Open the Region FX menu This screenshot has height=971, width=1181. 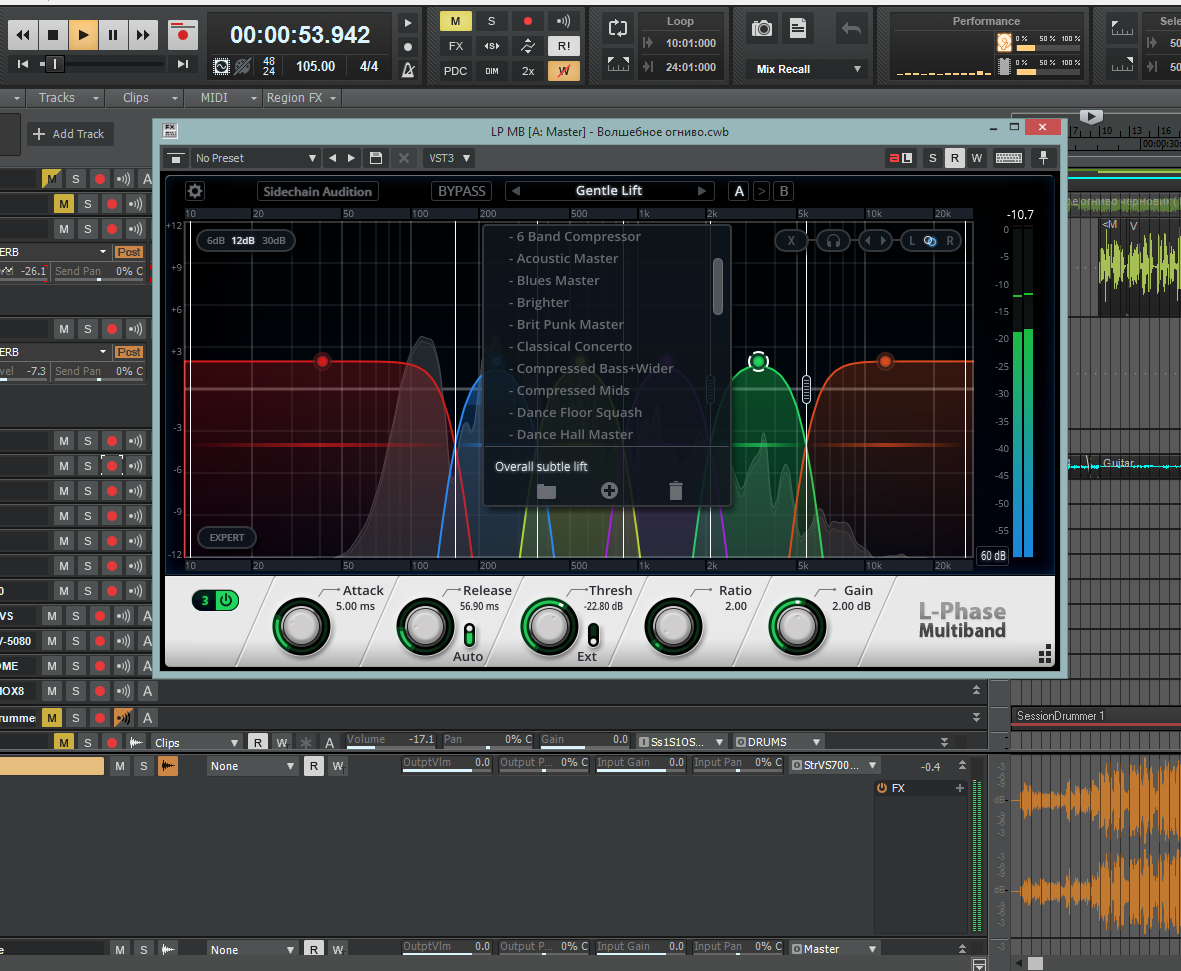click(301, 98)
